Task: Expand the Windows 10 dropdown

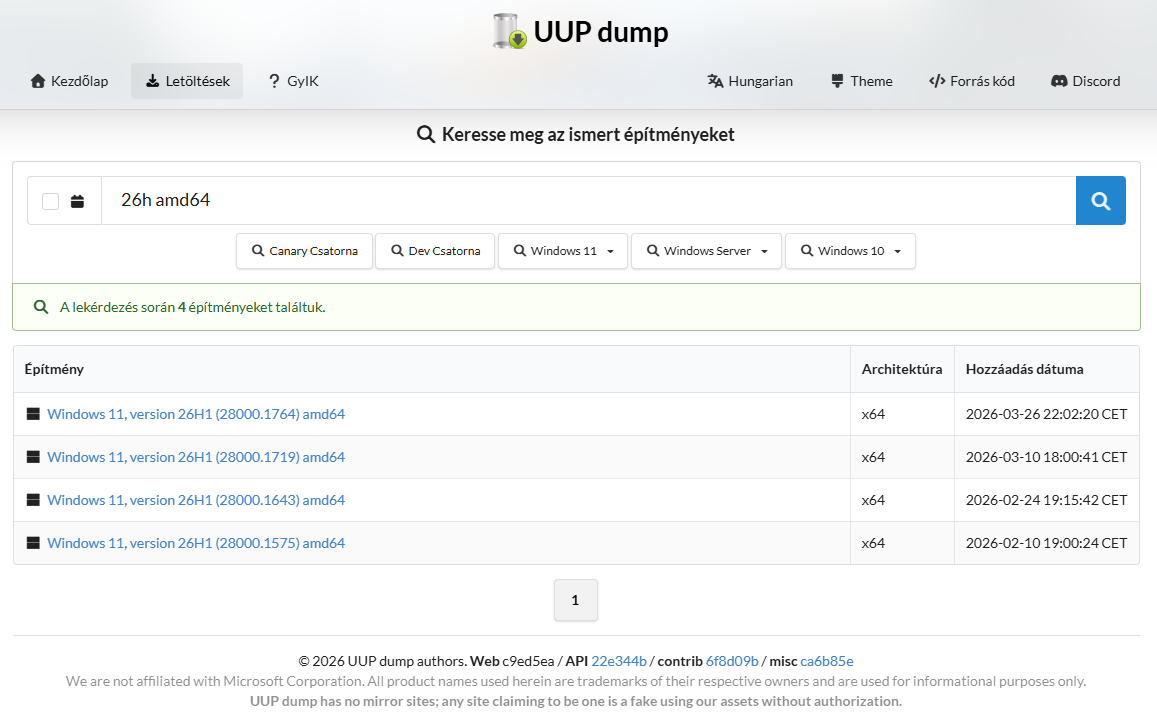Action: [850, 251]
